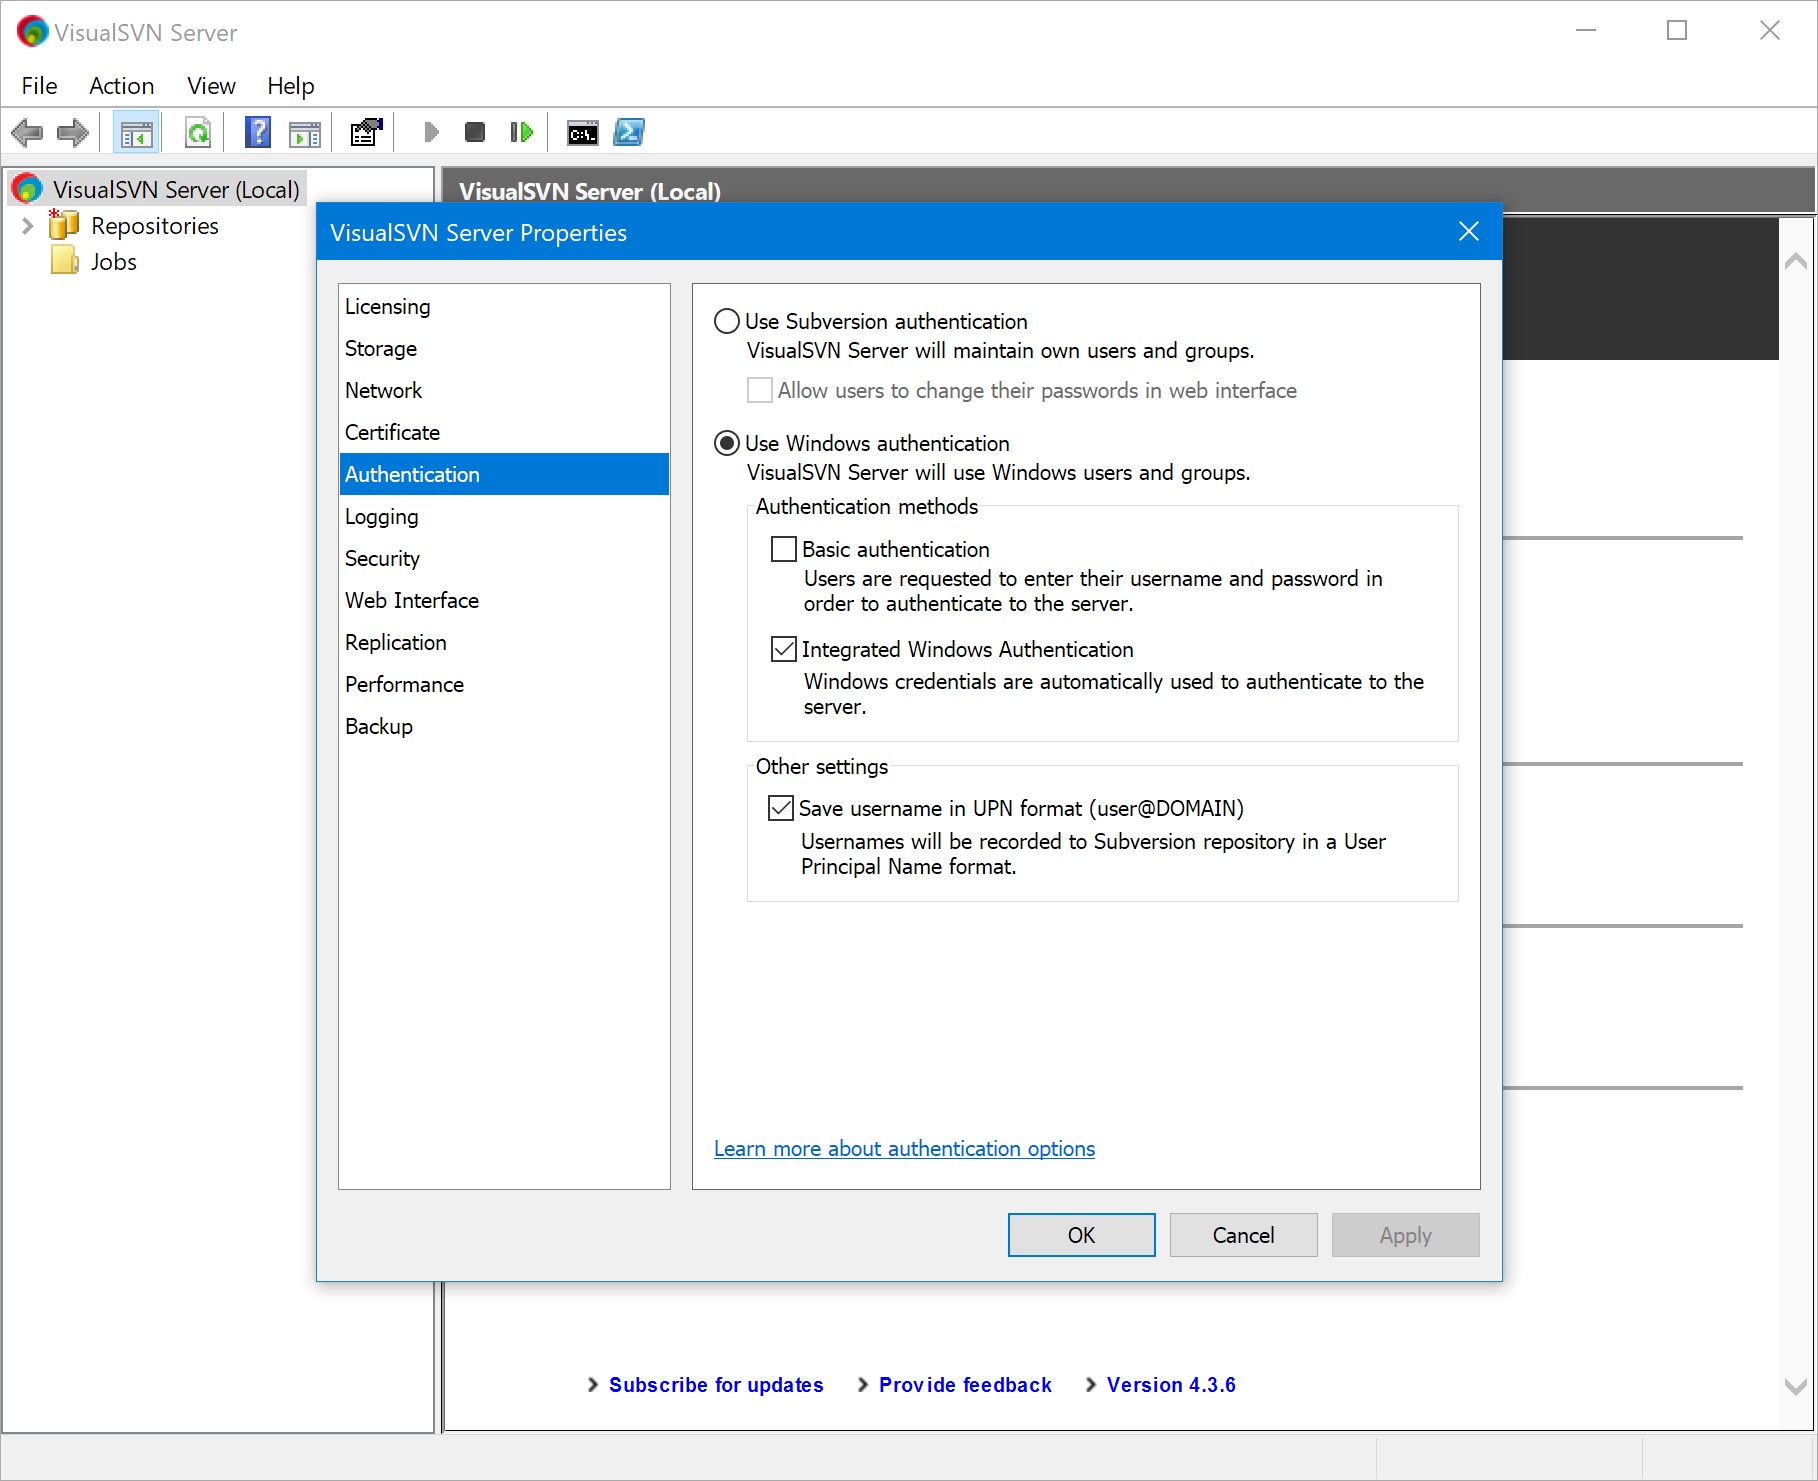
Task: Uncheck Save username in UPN format
Action: coord(781,808)
